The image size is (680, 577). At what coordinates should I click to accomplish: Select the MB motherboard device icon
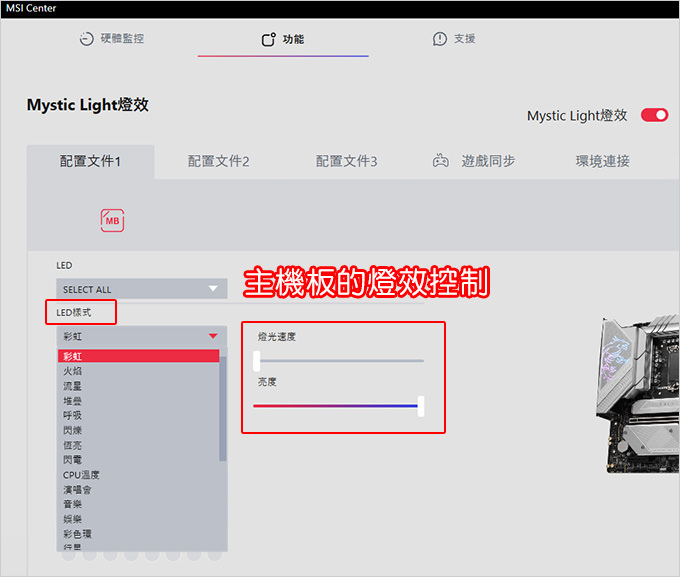coord(112,220)
